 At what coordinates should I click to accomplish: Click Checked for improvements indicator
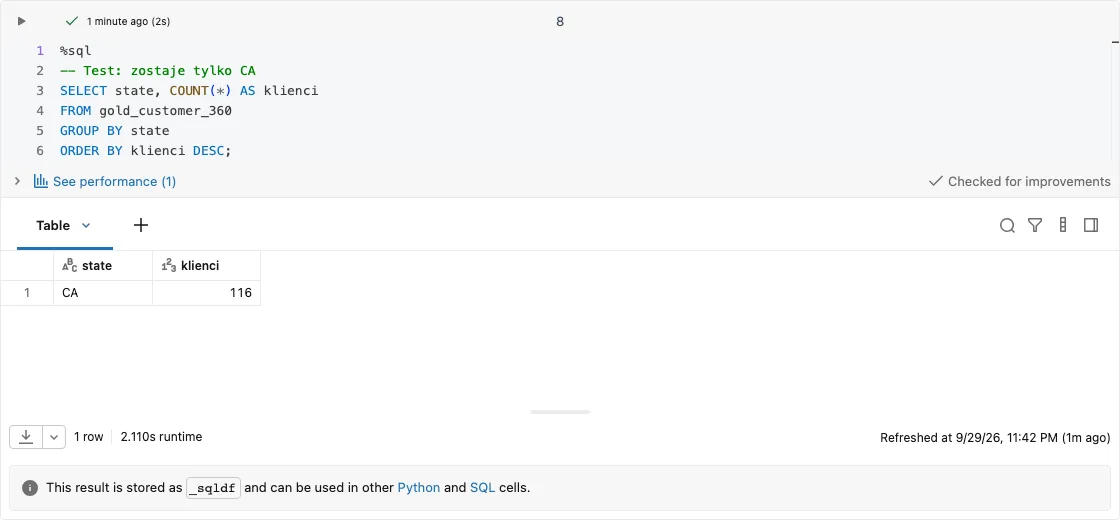(x=1020, y=181)
